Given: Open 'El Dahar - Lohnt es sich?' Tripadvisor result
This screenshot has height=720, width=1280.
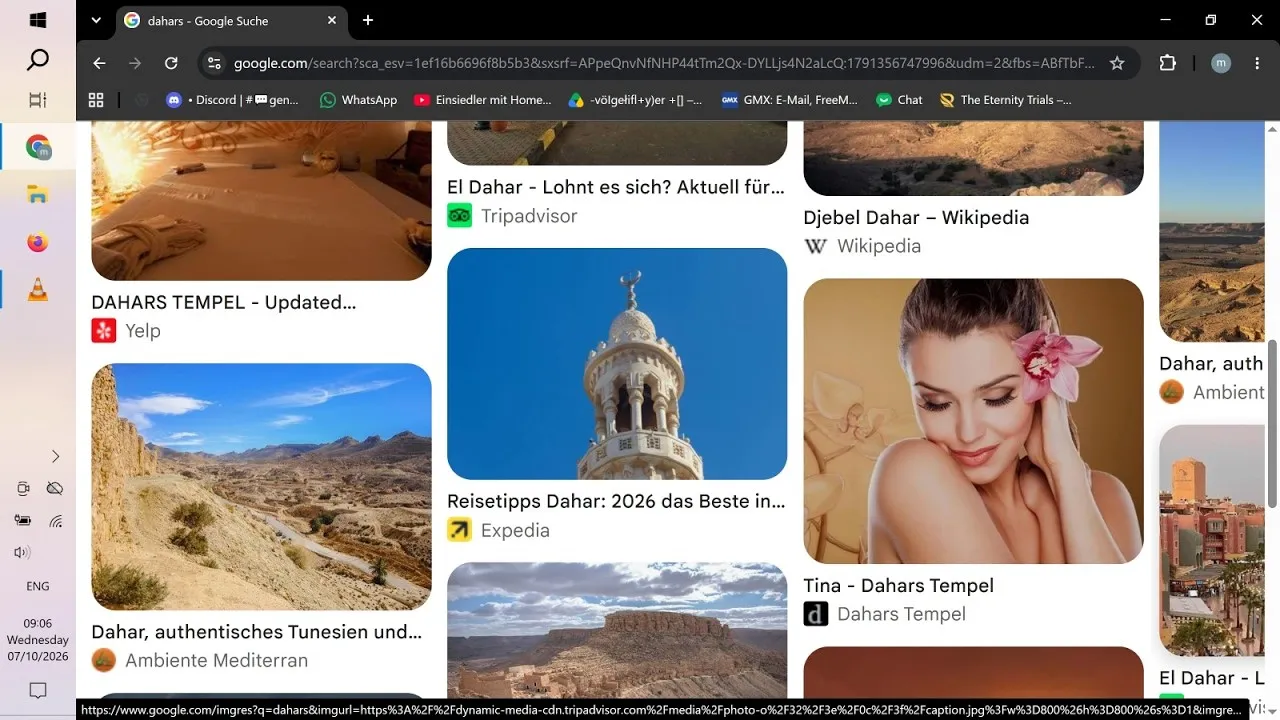Looking at the screenshot, I should click(616, 187).
